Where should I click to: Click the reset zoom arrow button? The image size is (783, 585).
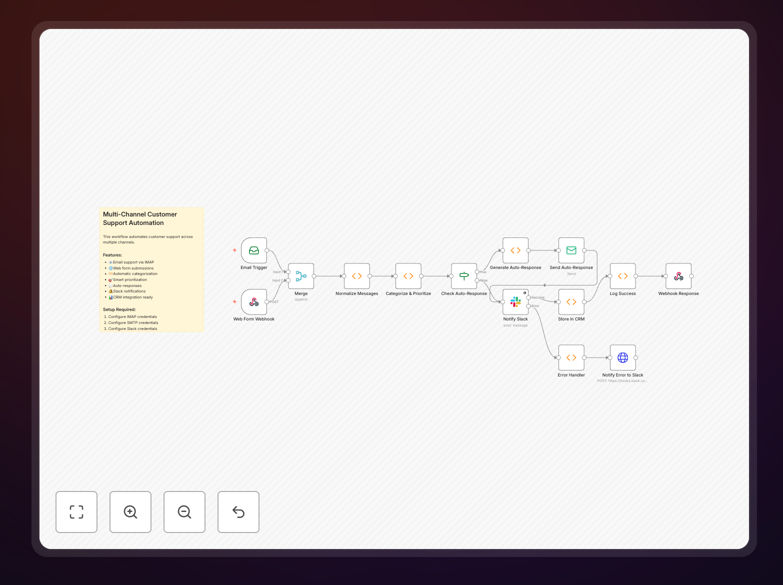pos(238,512)
